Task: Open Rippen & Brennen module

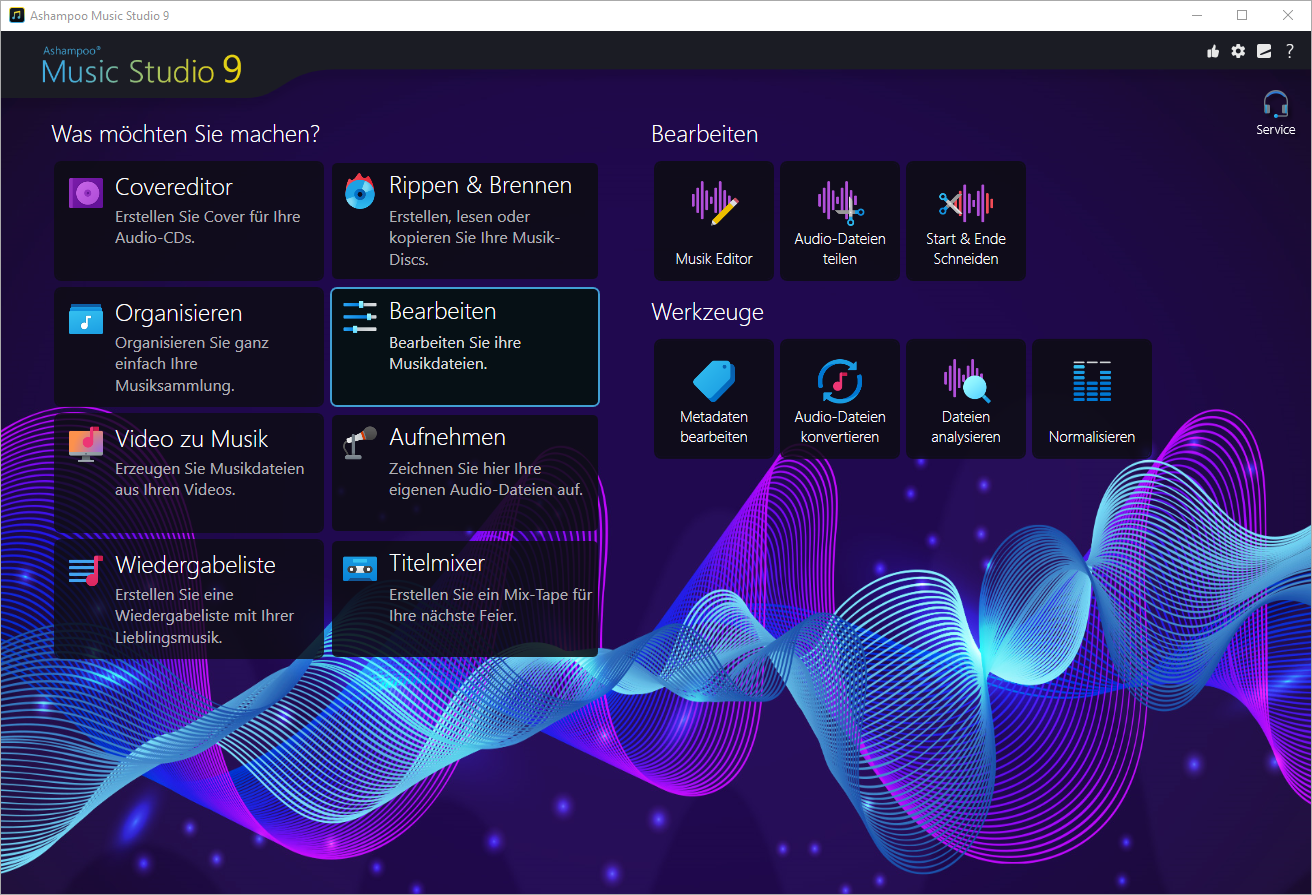Action: point(465,221)
